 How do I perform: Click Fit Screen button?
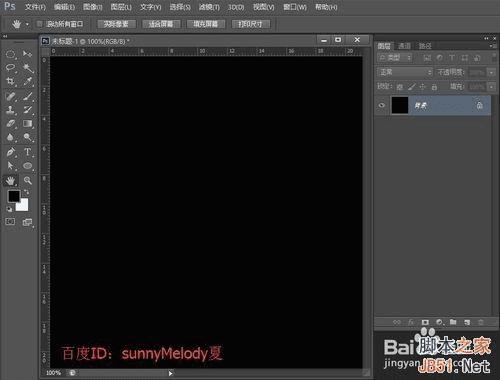(161, 24)
